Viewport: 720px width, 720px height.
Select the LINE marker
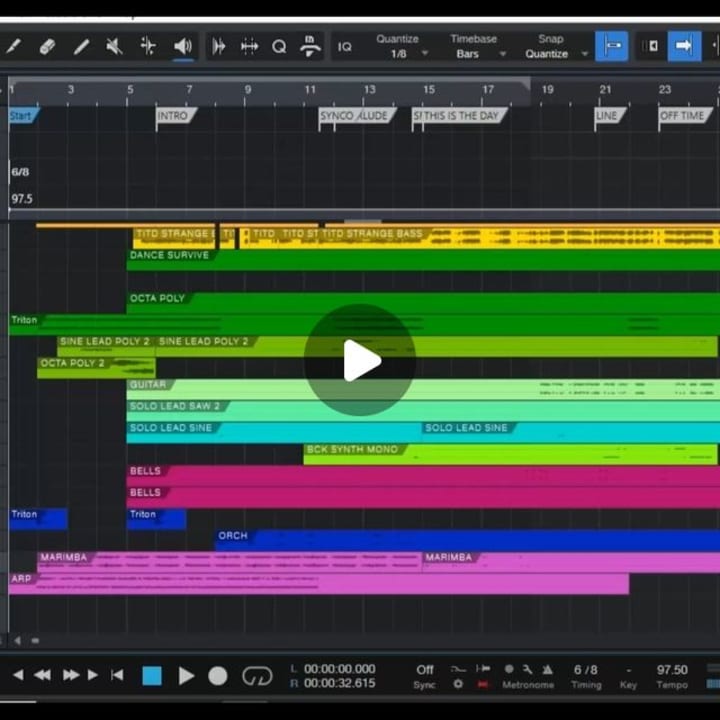point(610,116)
